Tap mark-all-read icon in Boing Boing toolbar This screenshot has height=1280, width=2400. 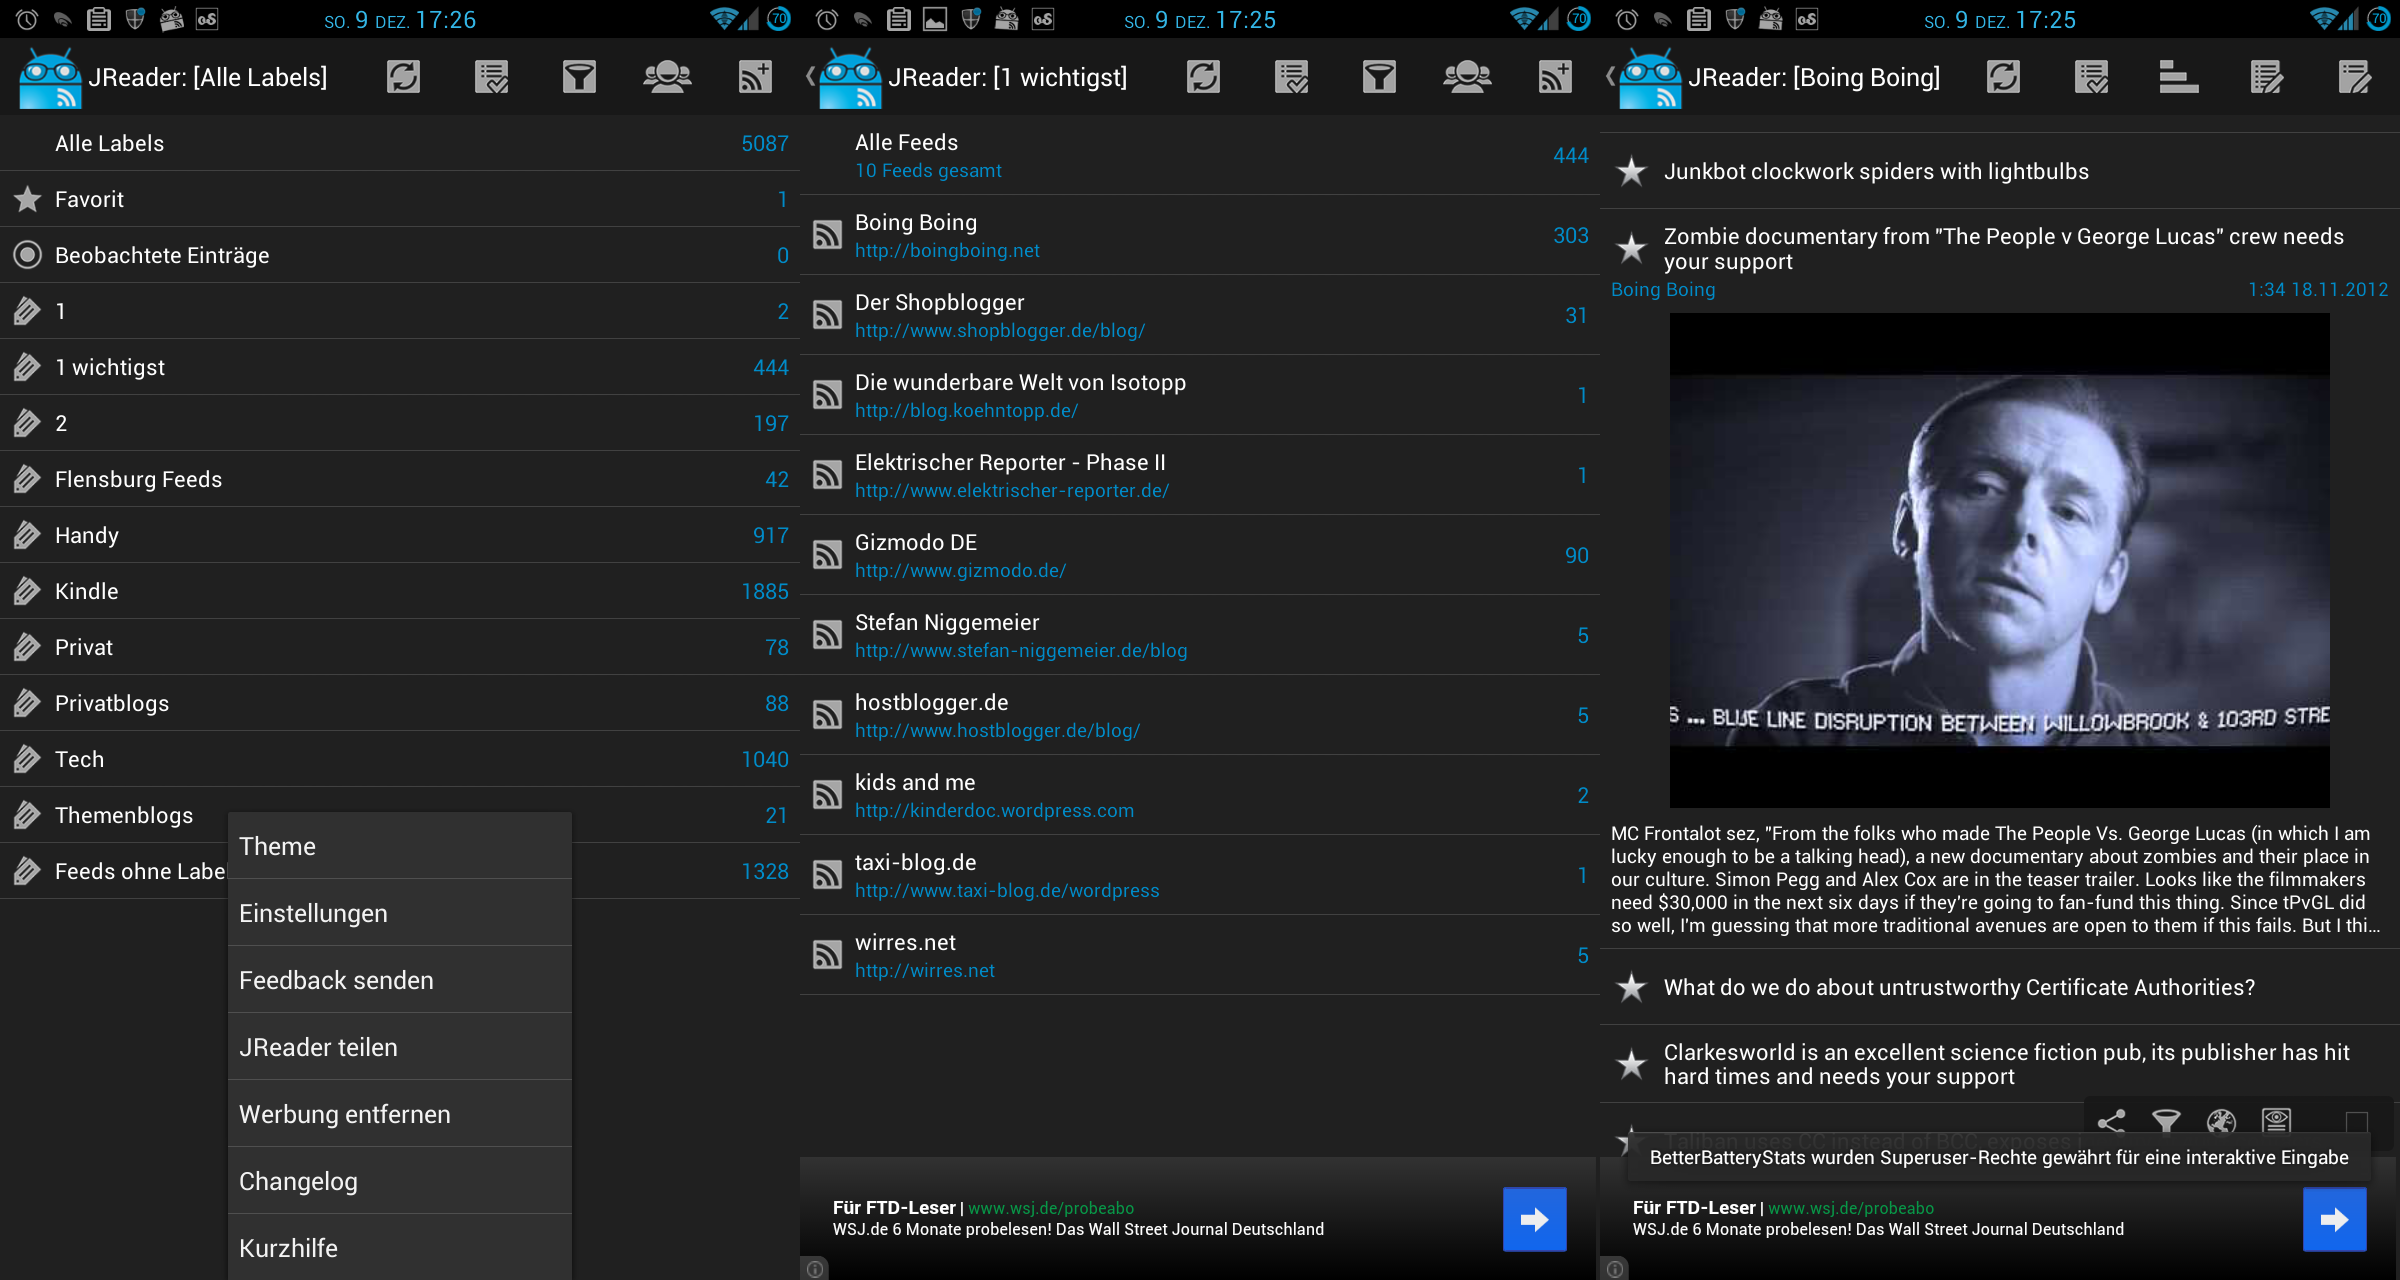pyautogui.click(x=2091, y=77)
